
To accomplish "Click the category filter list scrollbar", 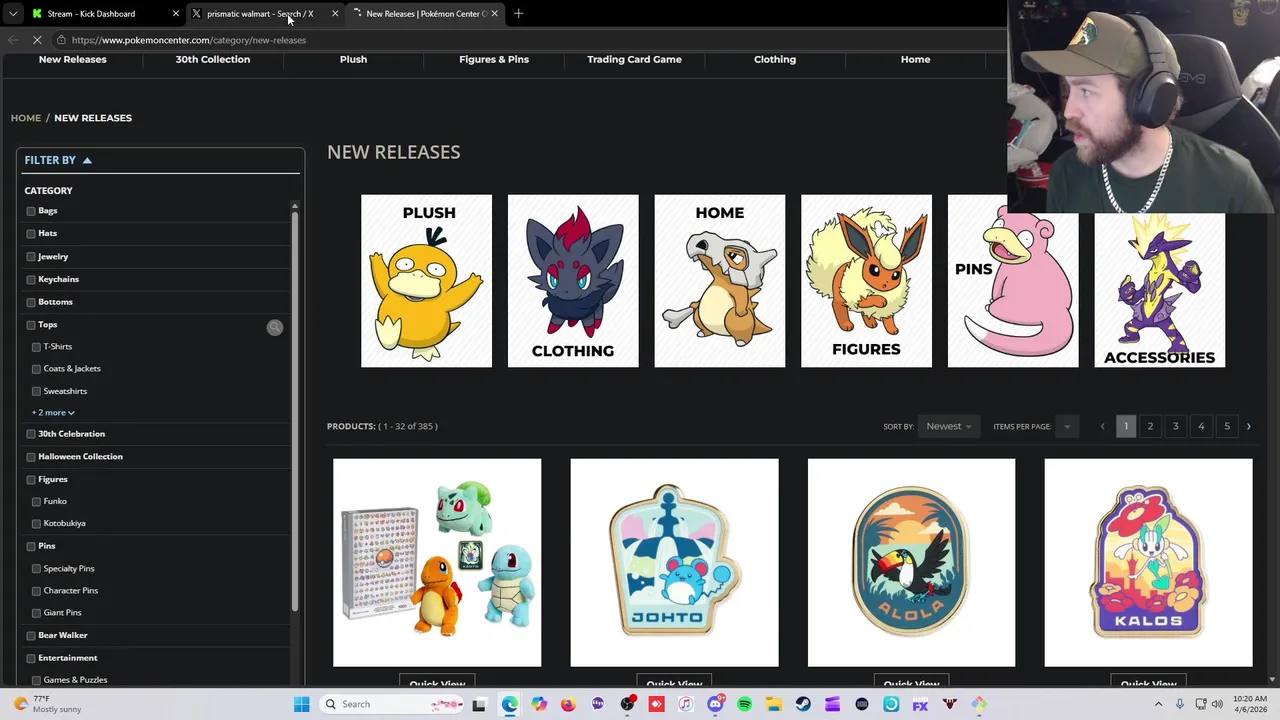I will [x=294, y=410].
